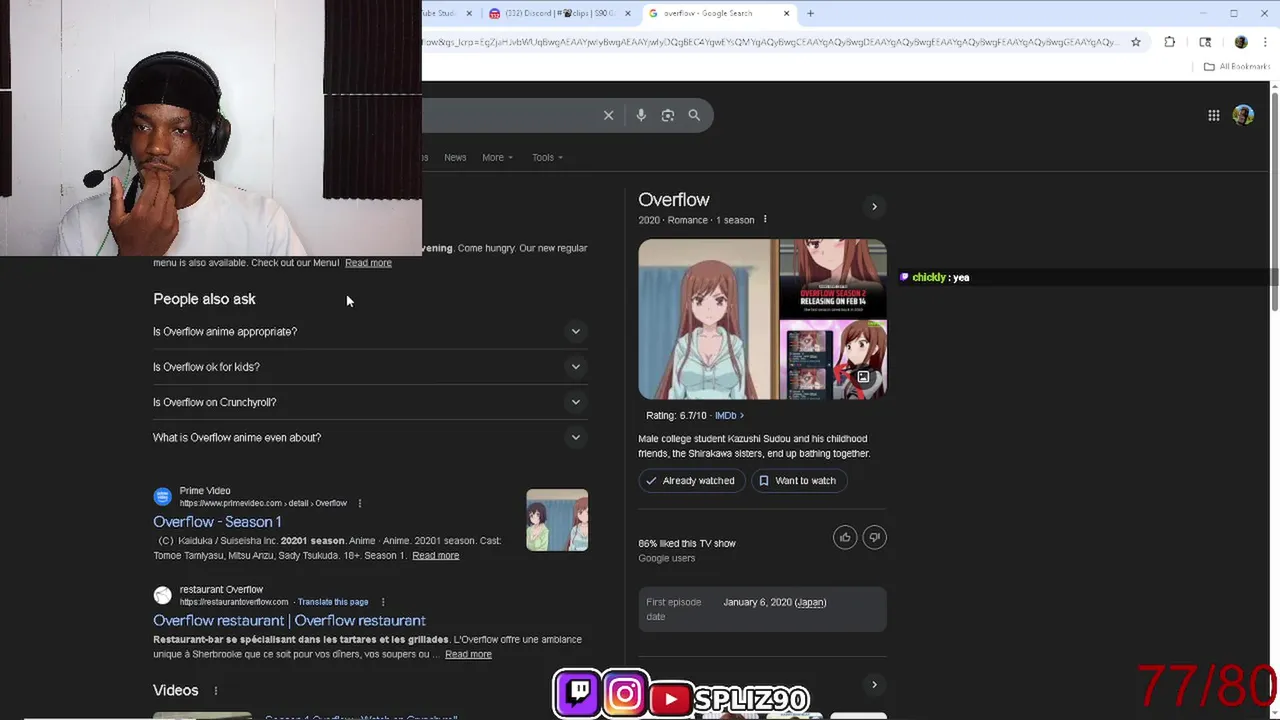Viewport: 1280px width, 720px height.
Task: Open the Prime Video result thumbnail
Action: coord(557,520)
